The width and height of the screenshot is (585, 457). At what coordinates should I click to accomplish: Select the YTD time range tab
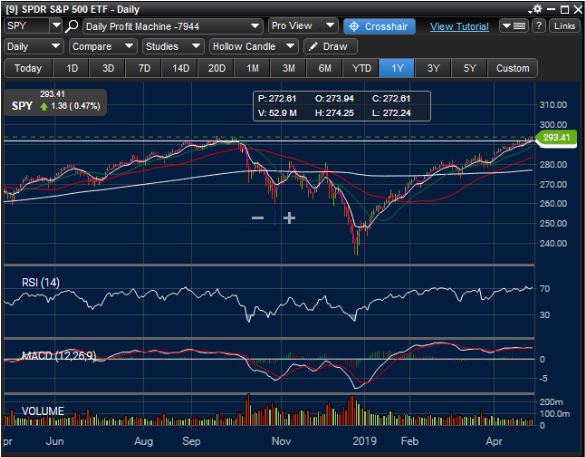coord(361,68)
